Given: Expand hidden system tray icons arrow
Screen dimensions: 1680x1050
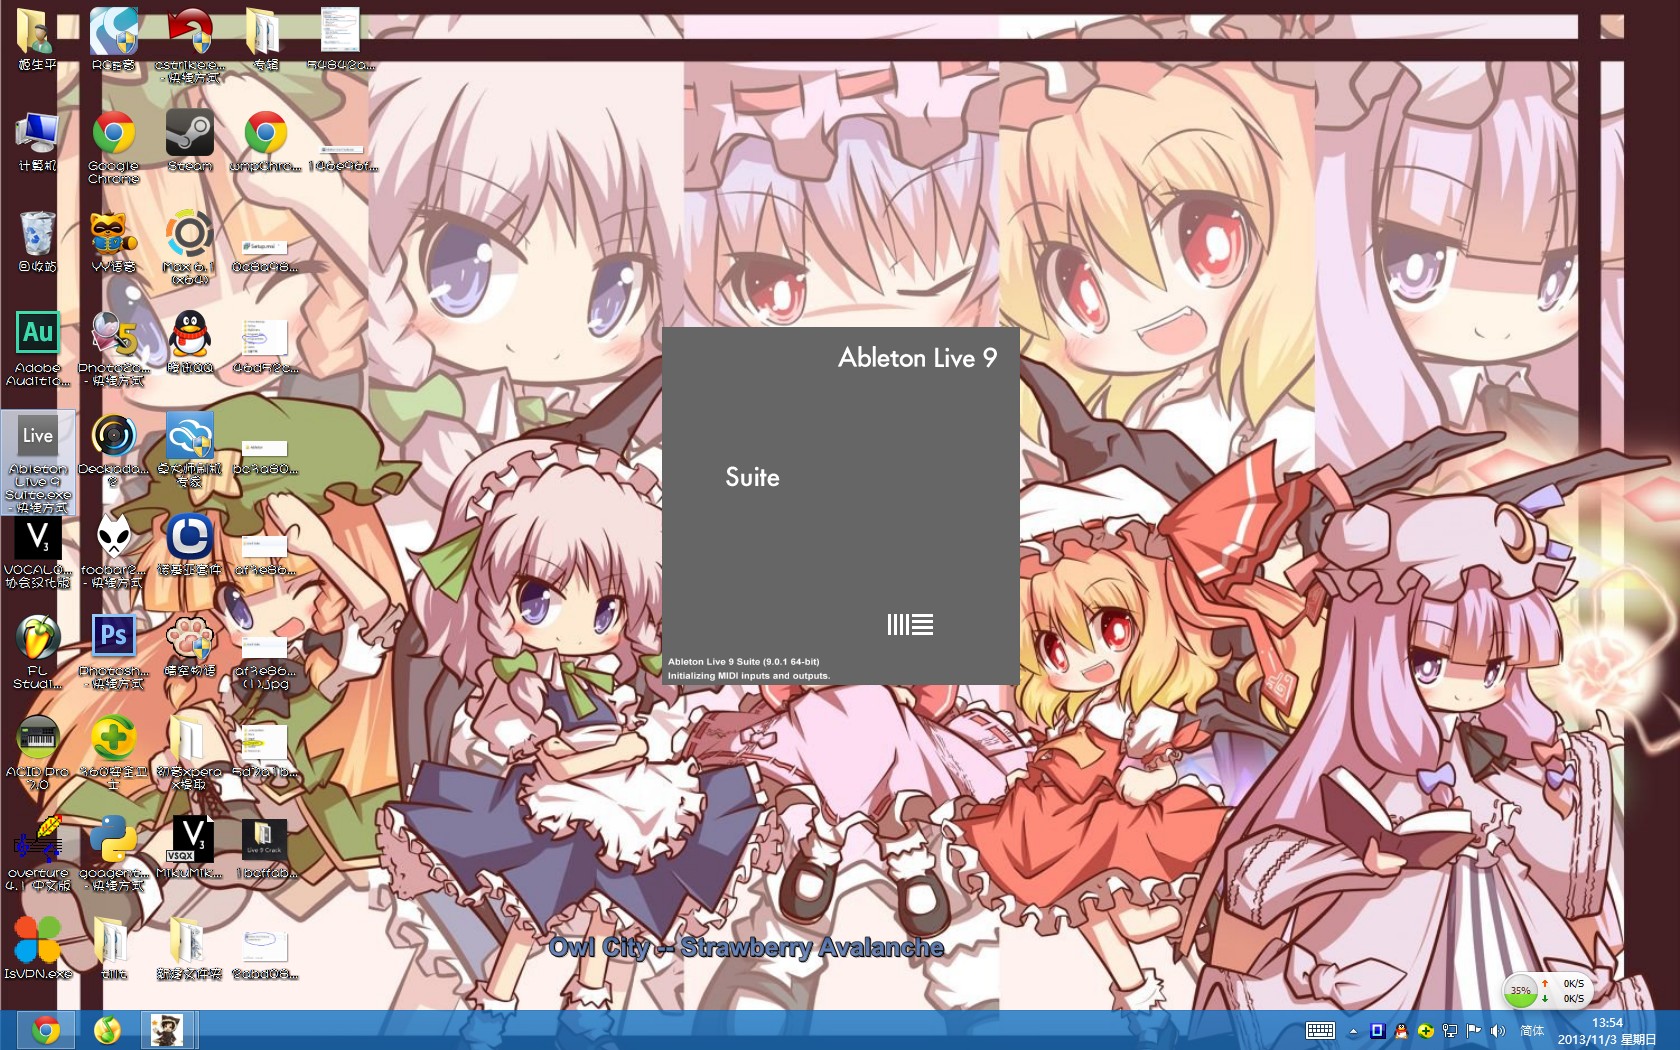Looking at the screenshot, I should click(1353, 1031).
